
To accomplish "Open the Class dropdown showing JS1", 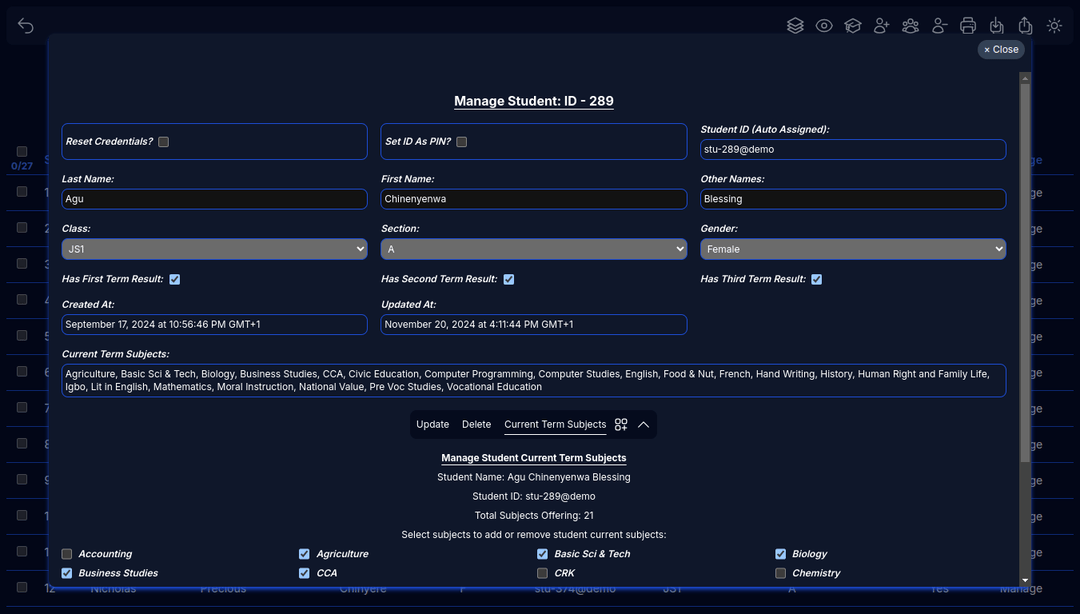I will pos(214,249).
